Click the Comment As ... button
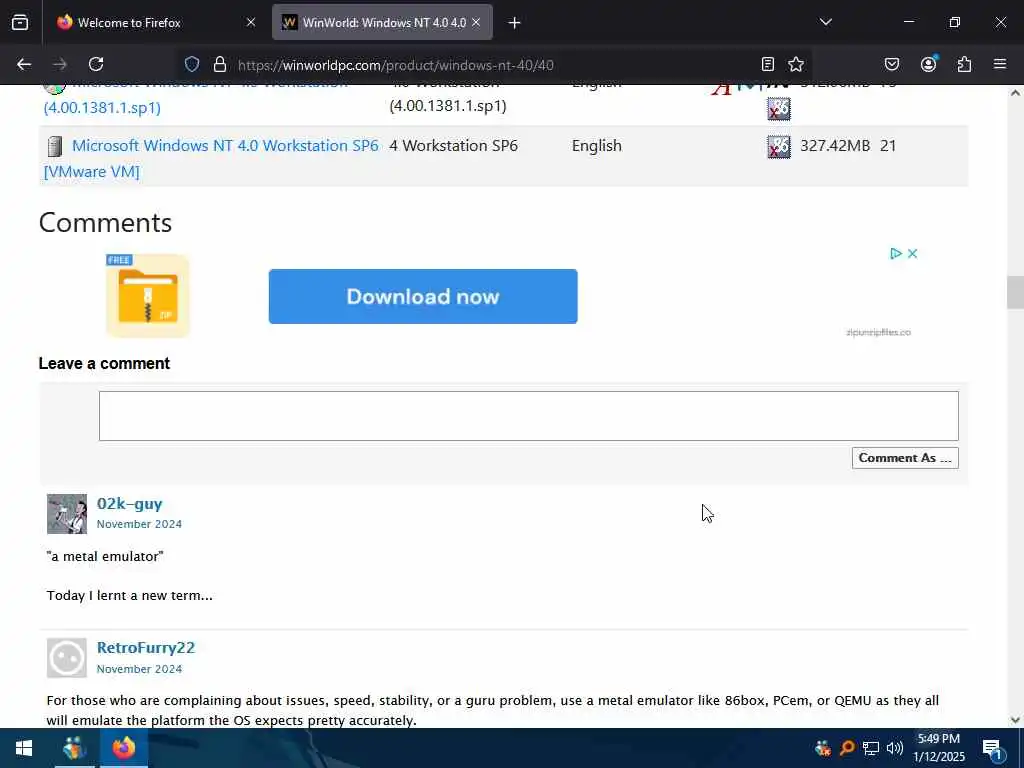1024x768 pixels. pos(905,458)
